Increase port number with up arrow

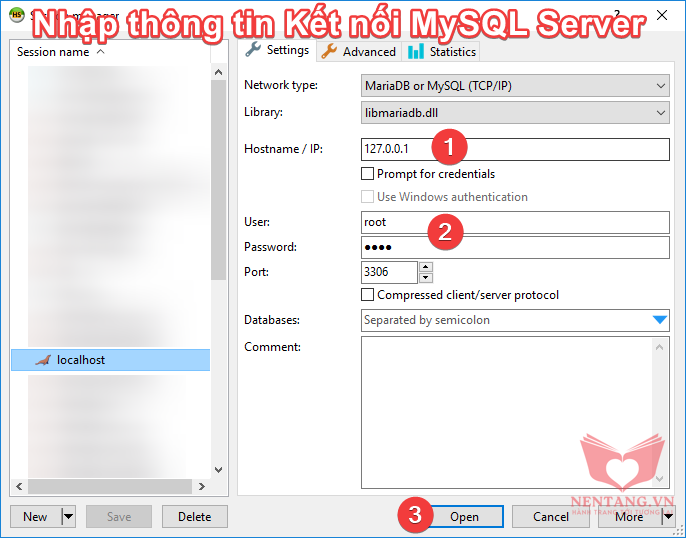425,267
